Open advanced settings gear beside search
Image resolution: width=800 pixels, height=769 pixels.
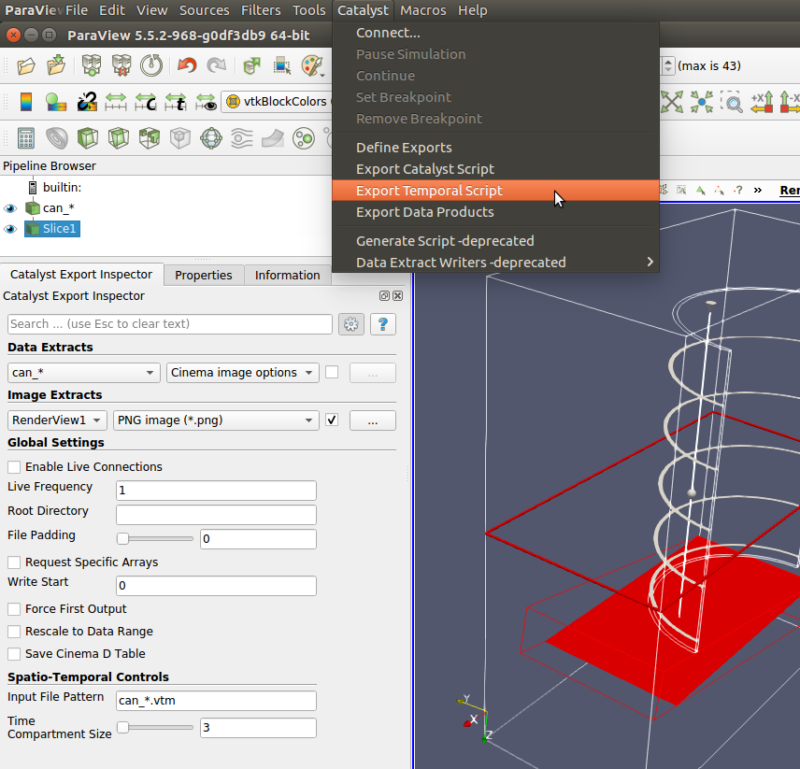[x=350, y=324]
